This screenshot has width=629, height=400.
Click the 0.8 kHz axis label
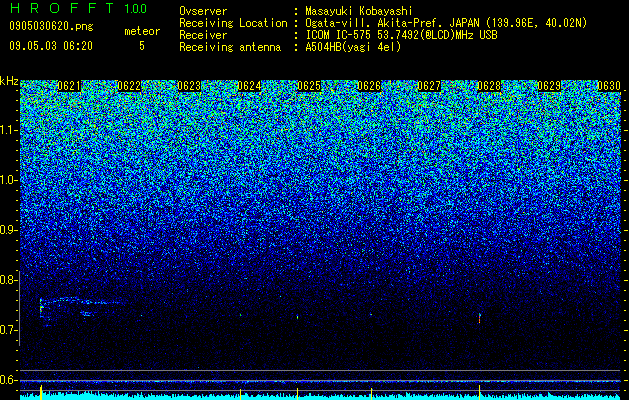(x=9, y=280)
